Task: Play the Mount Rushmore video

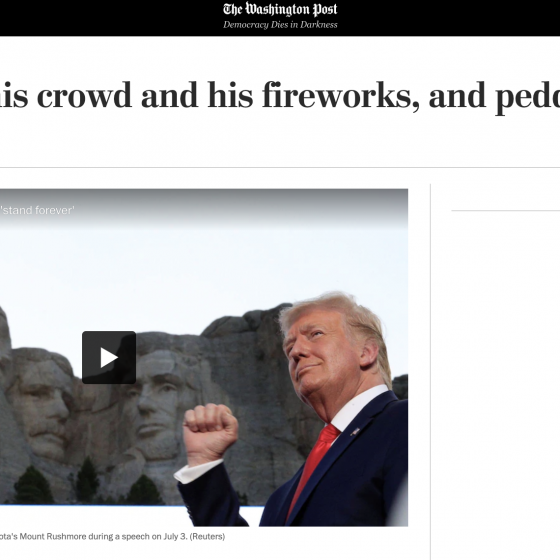Action: click(109, 357)
